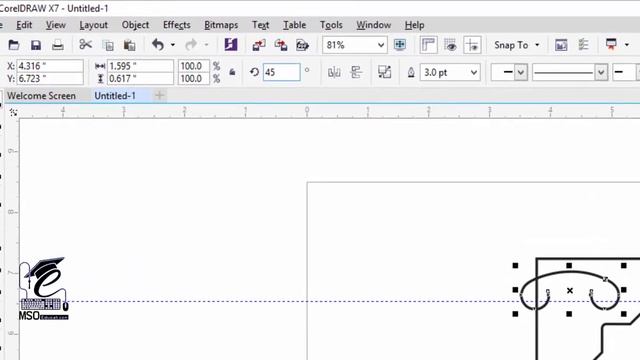Mirror the selected object vertically

point(356,73)
